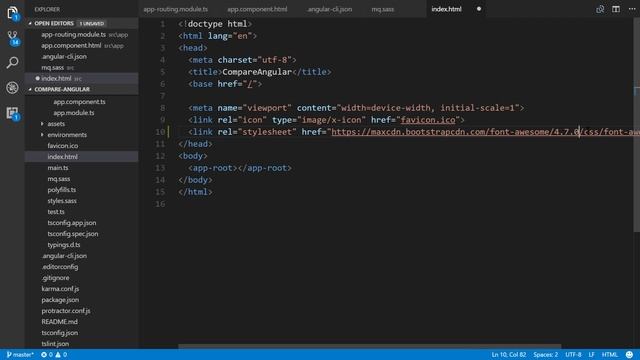This screenshot has width=640, height=360.
Task: Open tsconfig.json in file tree
Action: tap(60, 333)
